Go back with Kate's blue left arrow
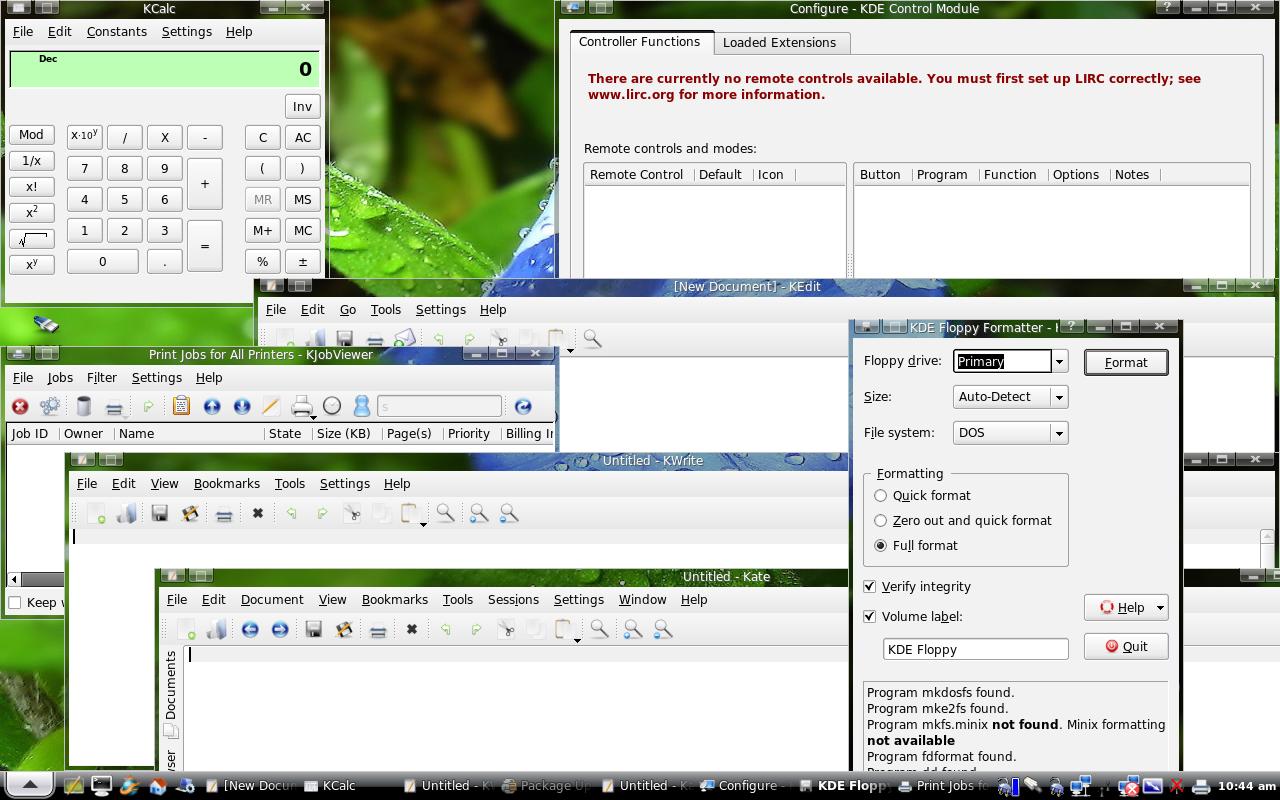This screenshot has width=1280, height=800. (250, 629)
